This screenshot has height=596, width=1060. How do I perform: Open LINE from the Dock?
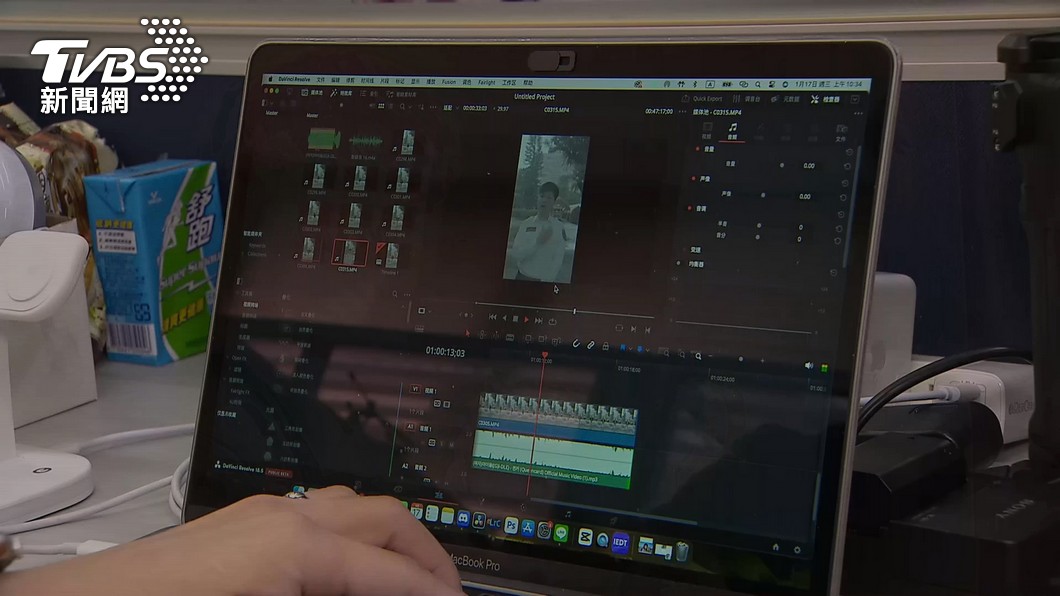[x=561, y=532]
